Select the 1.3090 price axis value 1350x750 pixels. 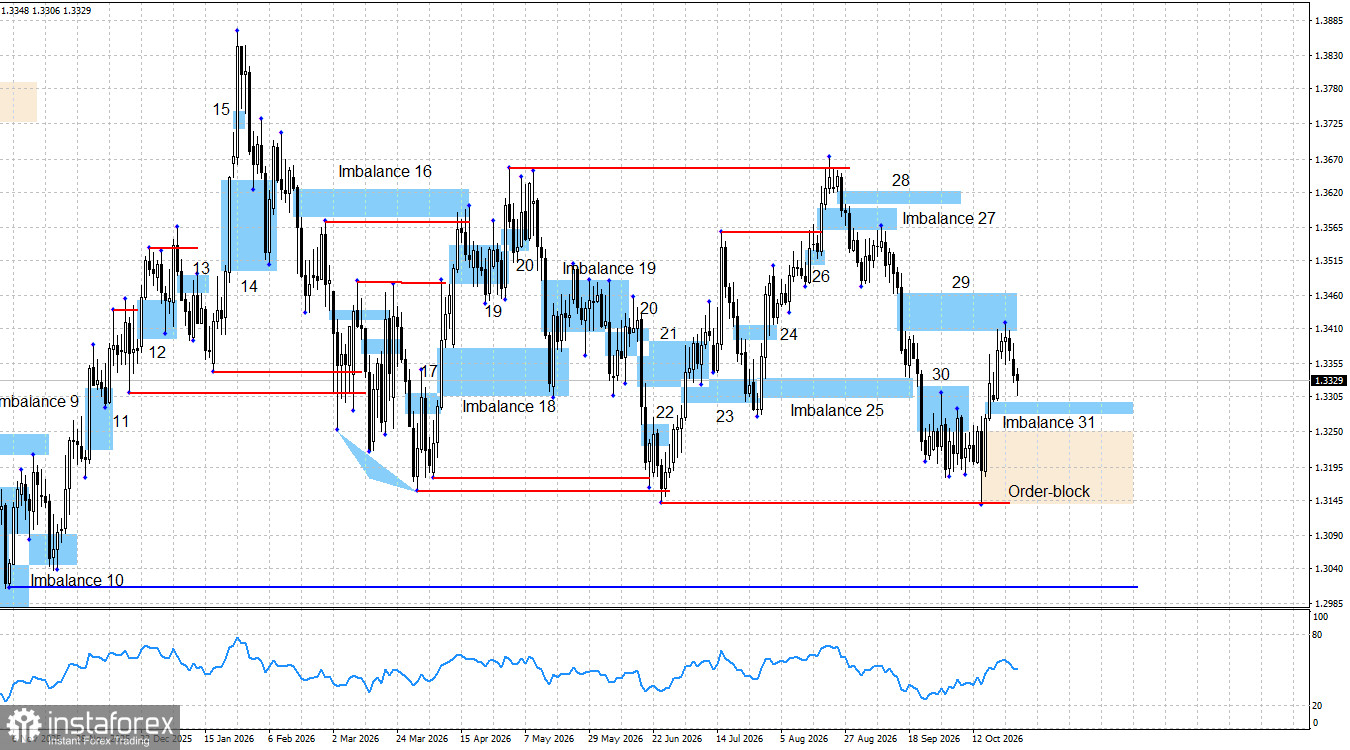click(1328, 535)
